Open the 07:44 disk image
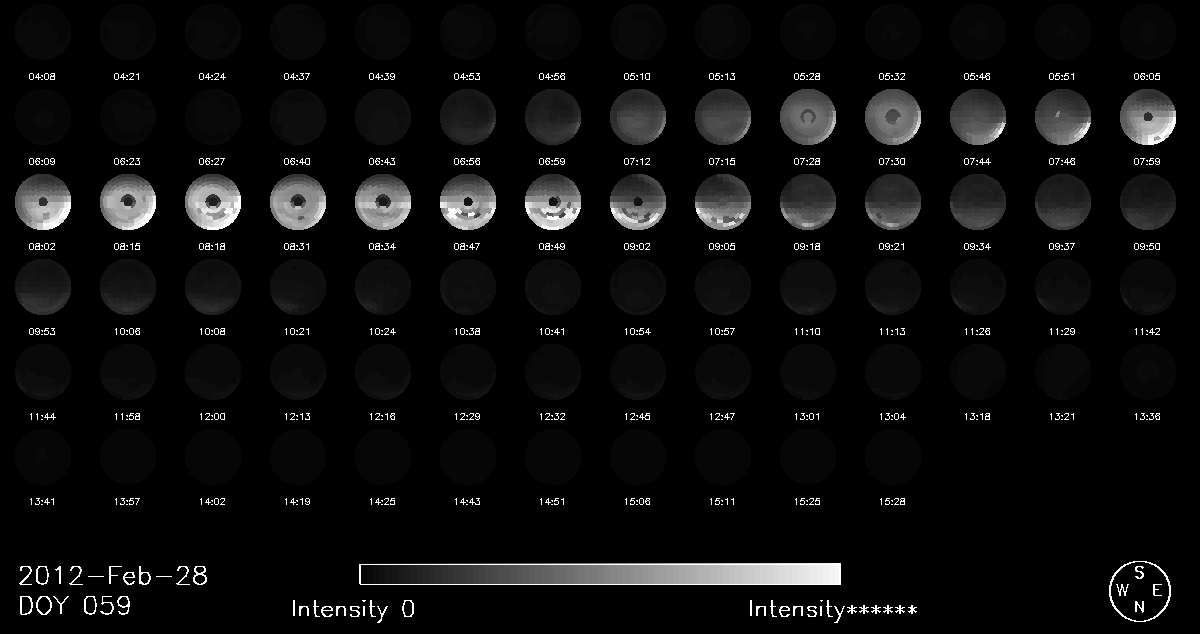This screenshot has width=1200, height=634. coord(978,117)
